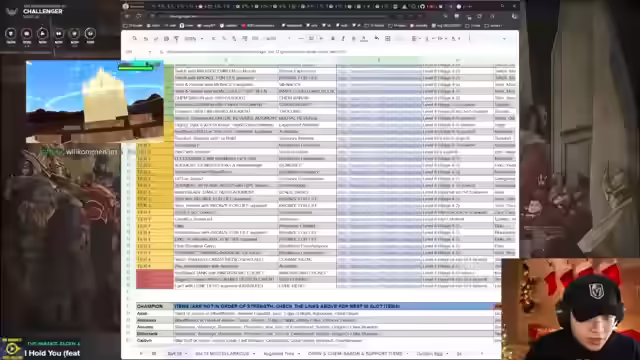
Task: Click the I Hold You song title
Action: (52, 353)
